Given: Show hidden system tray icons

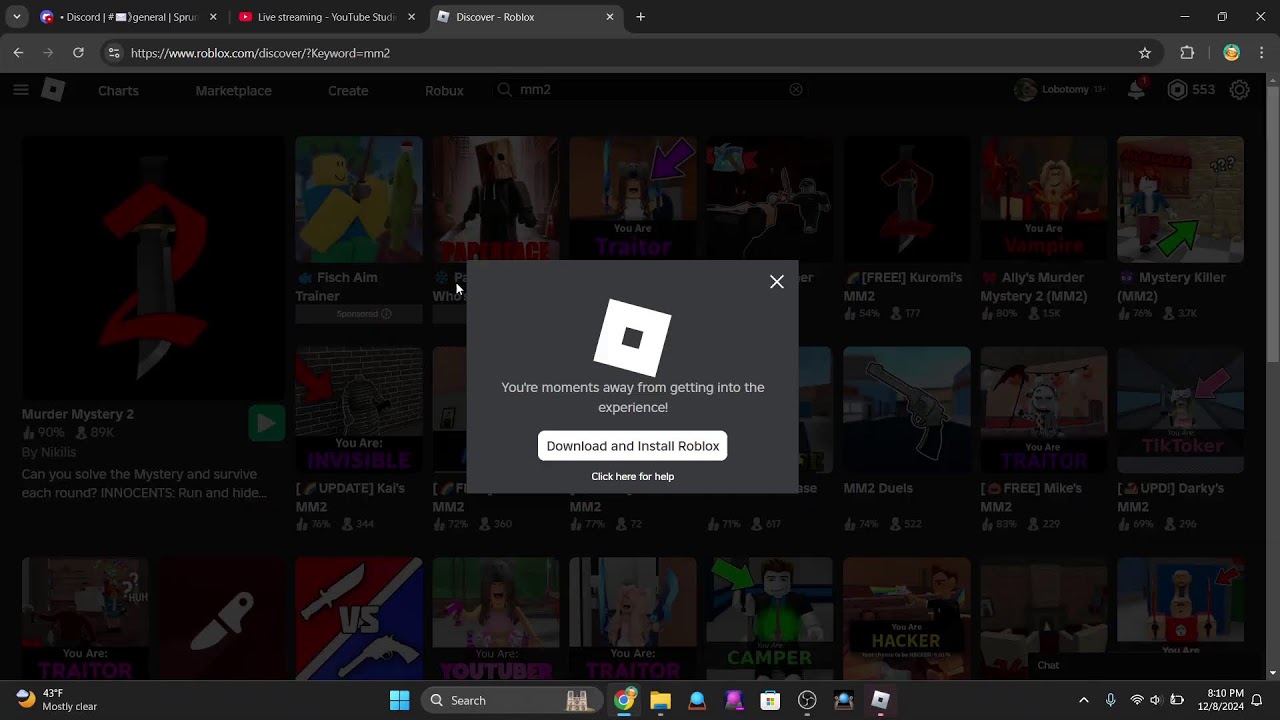Looking at the screenshot, I should [x=1084, y=700].
